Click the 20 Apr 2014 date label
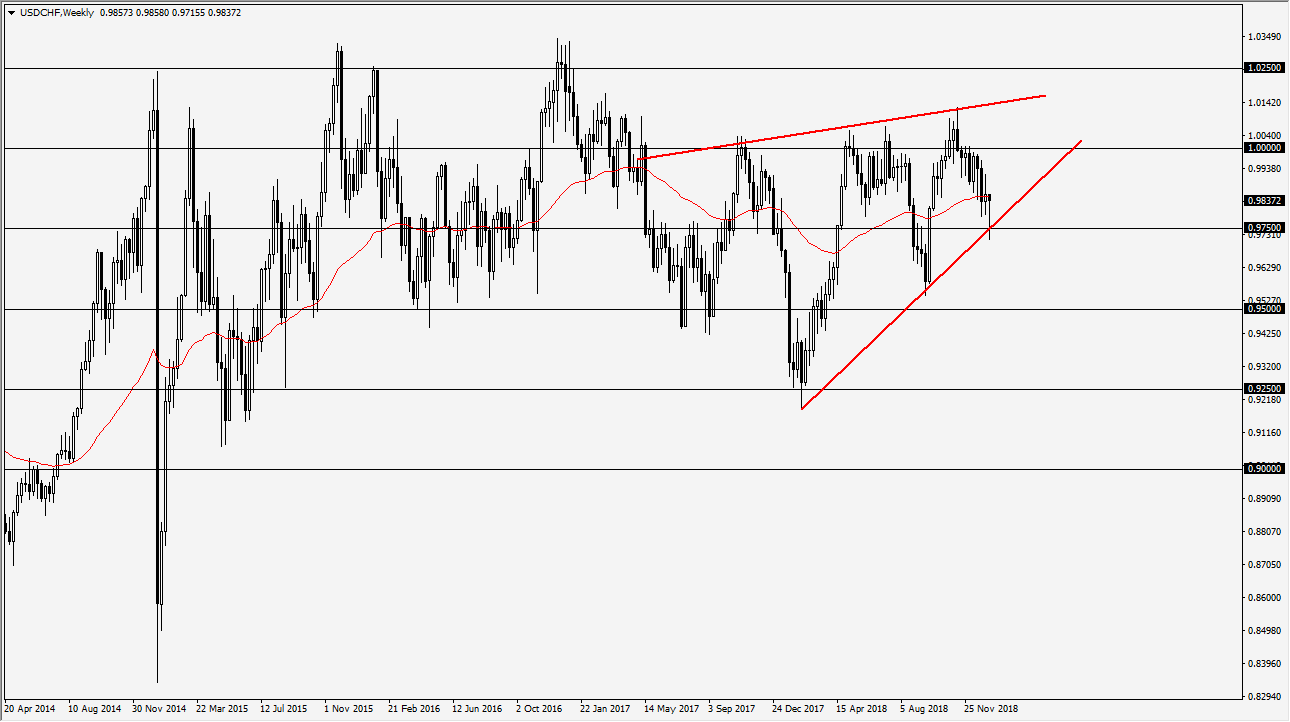Viewport: 1290px width, 722px height. [x=31, y=708]
